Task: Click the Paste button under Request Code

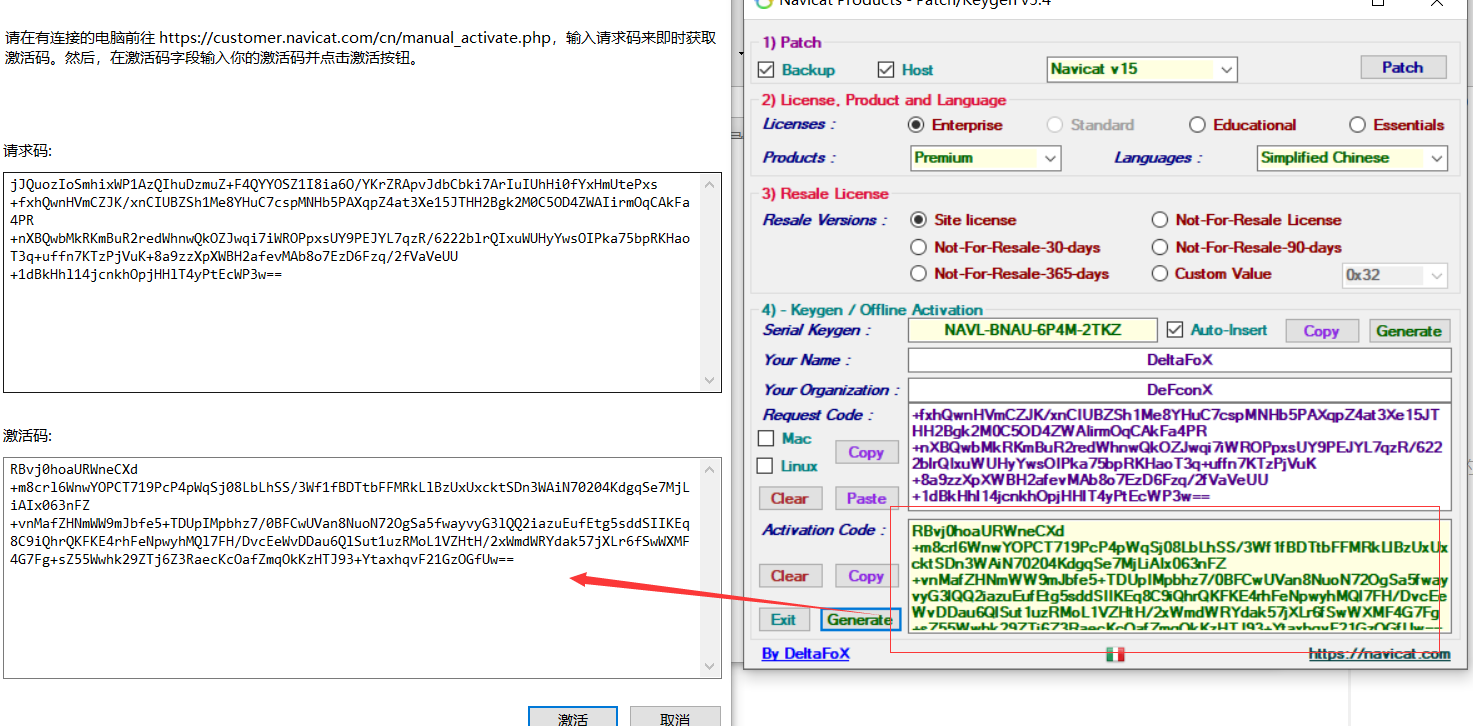Action: (866, 498)
